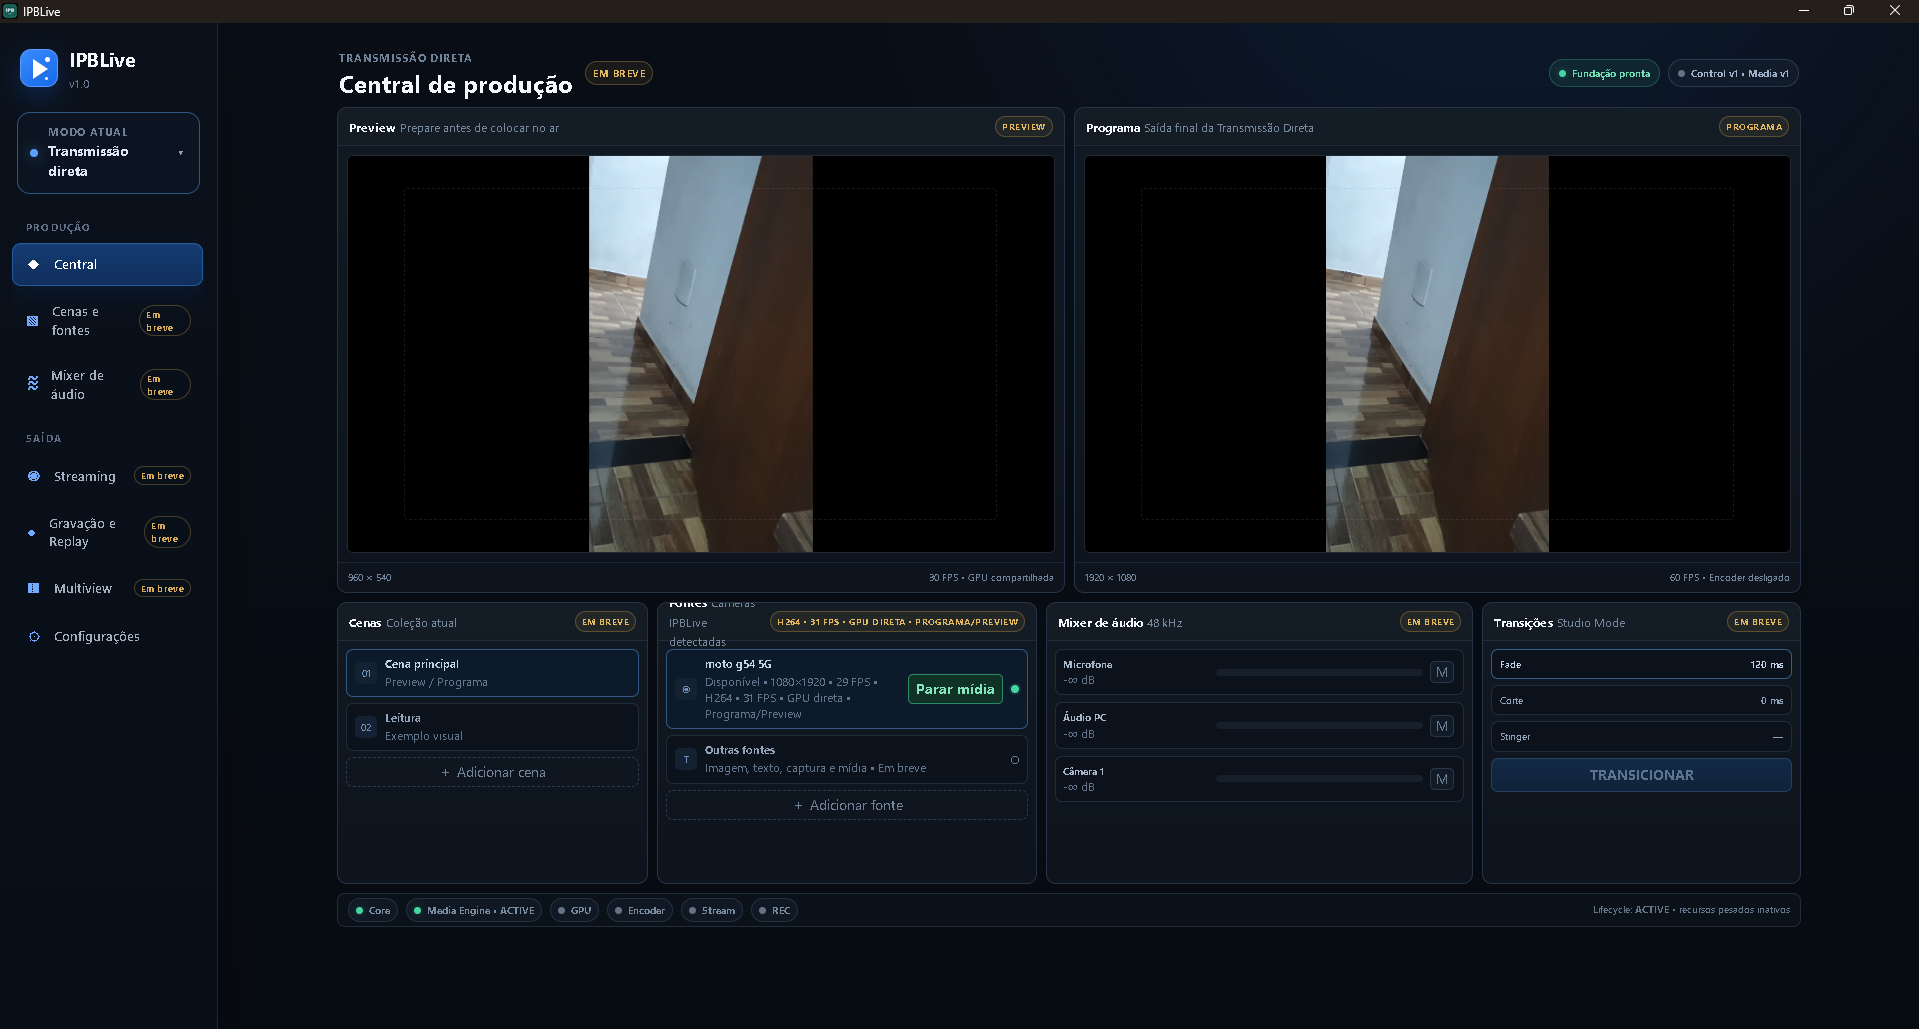Click the Parar mídia button
Screen dimensions: 1919x1029
955,689
